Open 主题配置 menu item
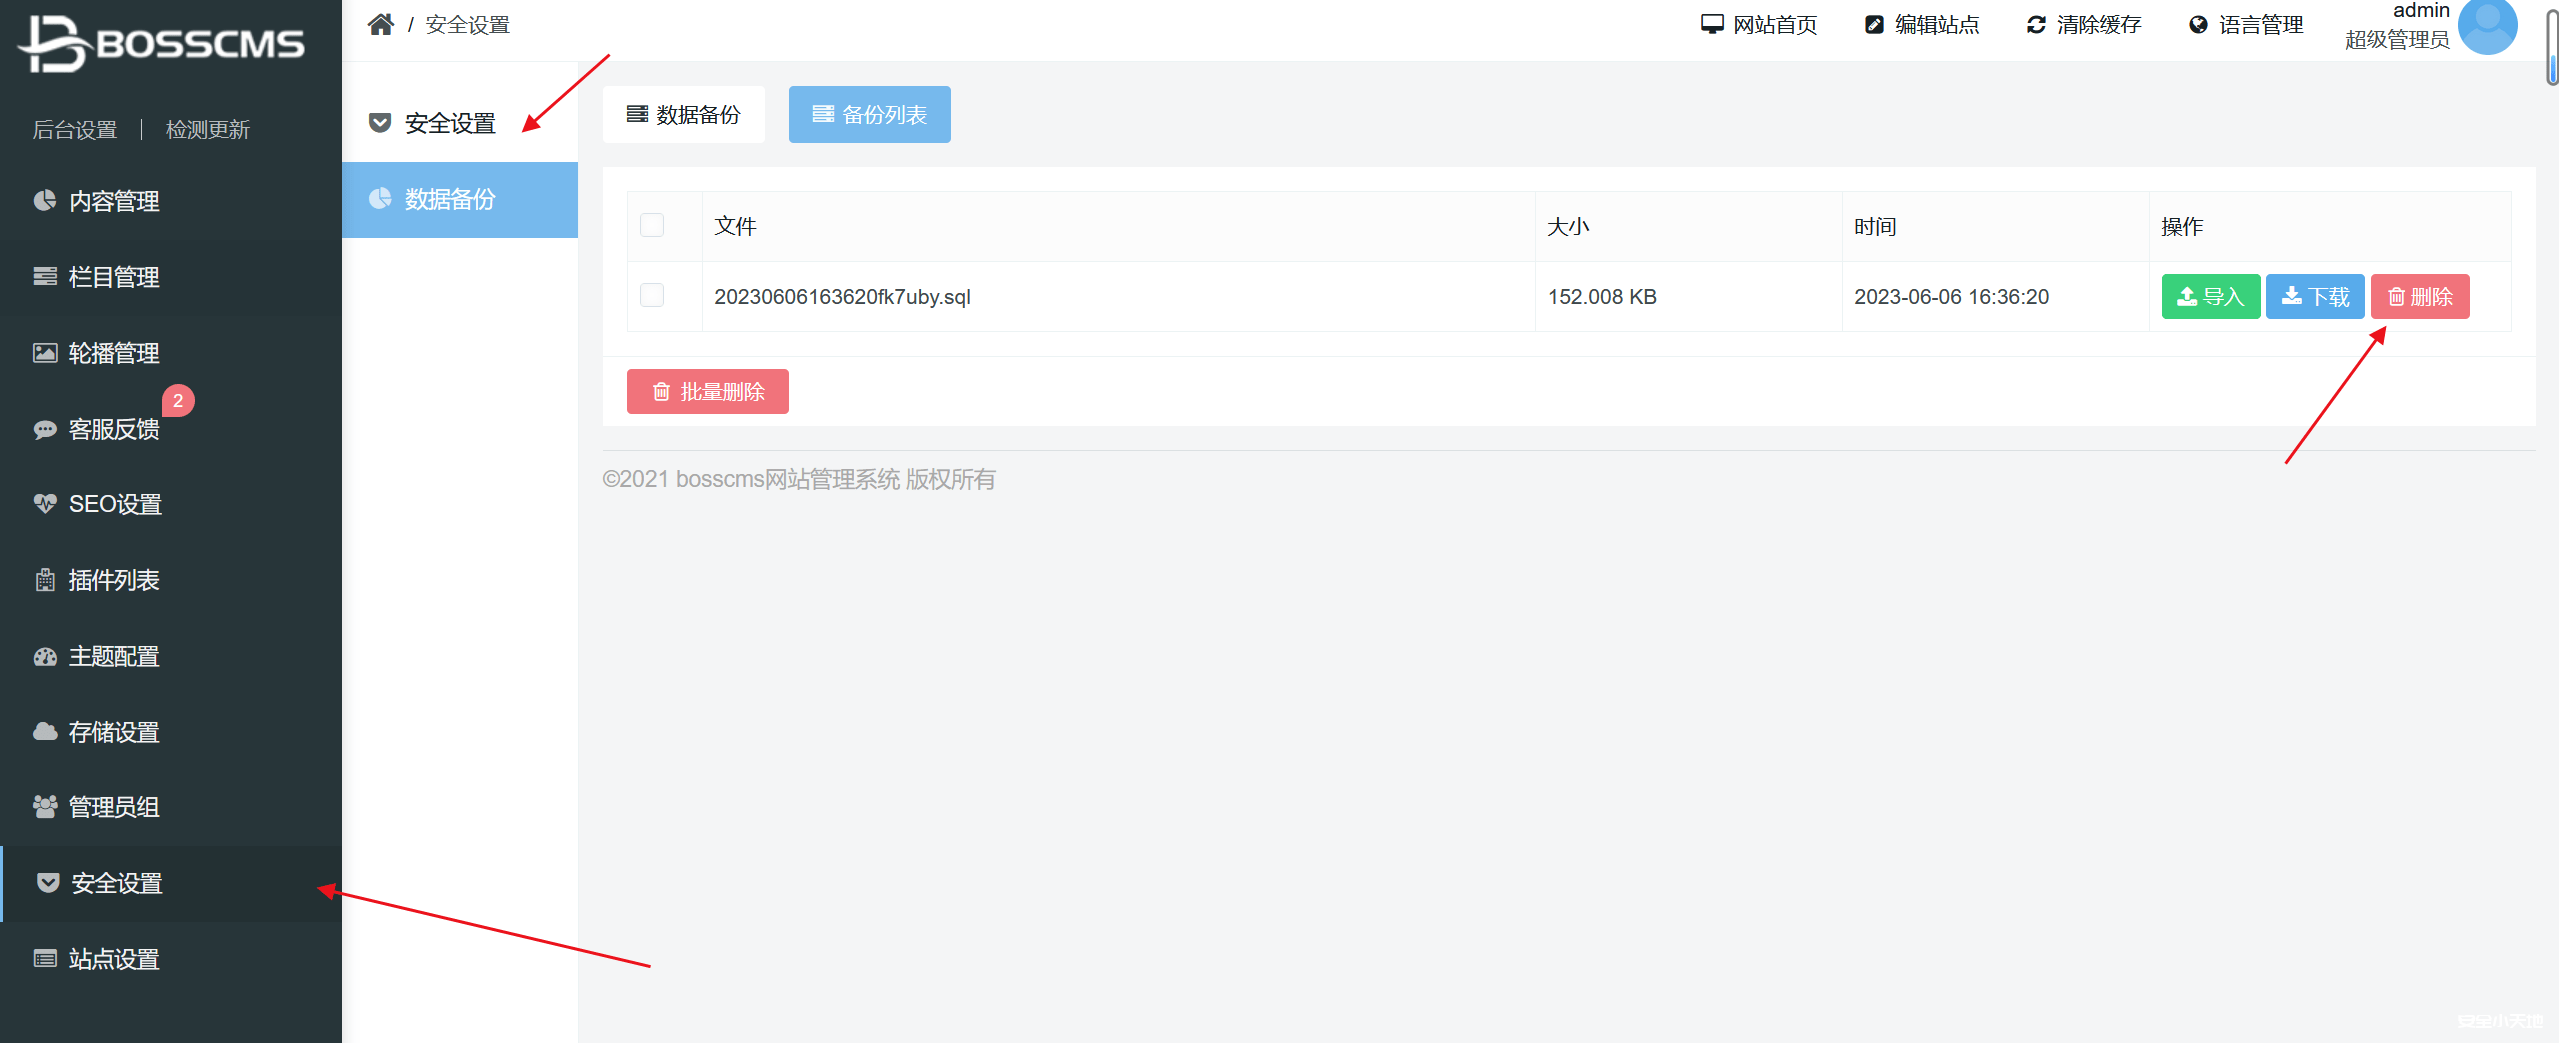Viewport: 2559px width, 1043px height. click(171, 656)
